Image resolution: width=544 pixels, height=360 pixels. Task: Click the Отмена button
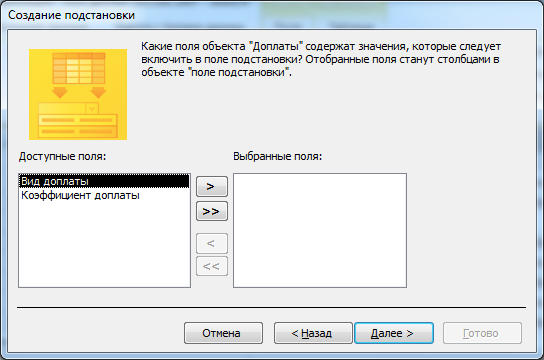(223, 333)
